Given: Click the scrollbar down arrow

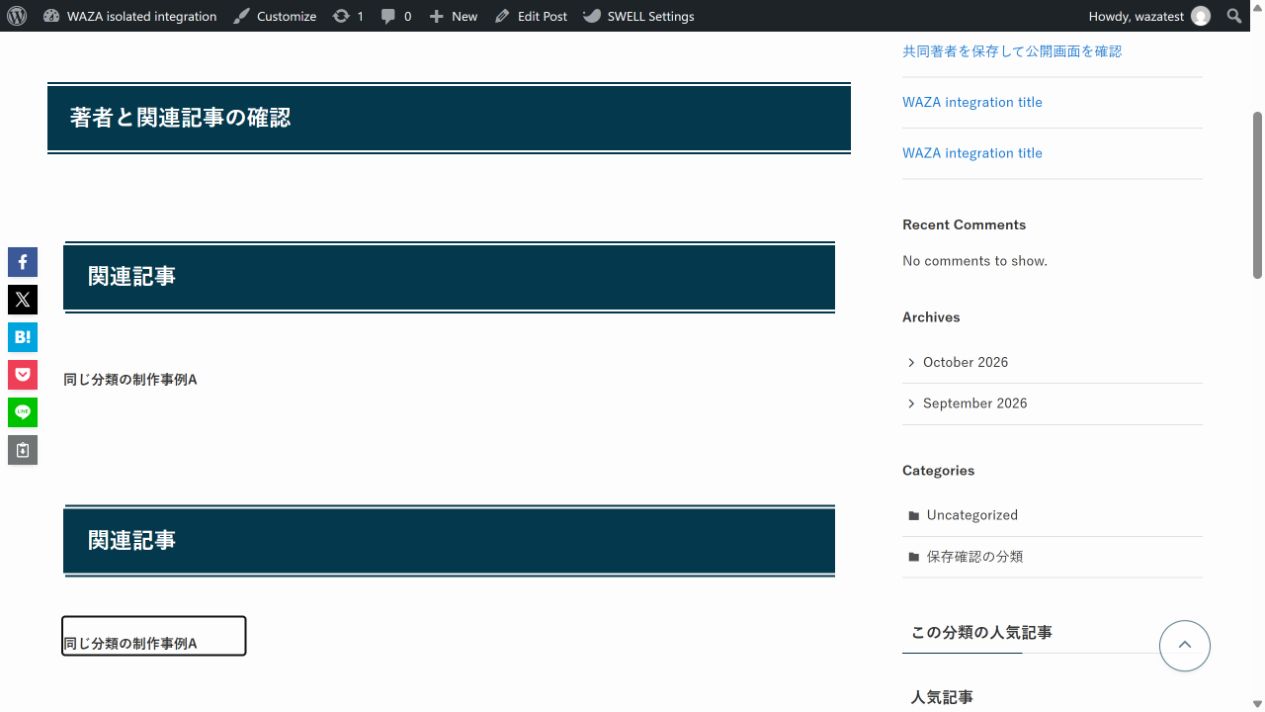Looking at the screenshot, I should [1258, 704].
